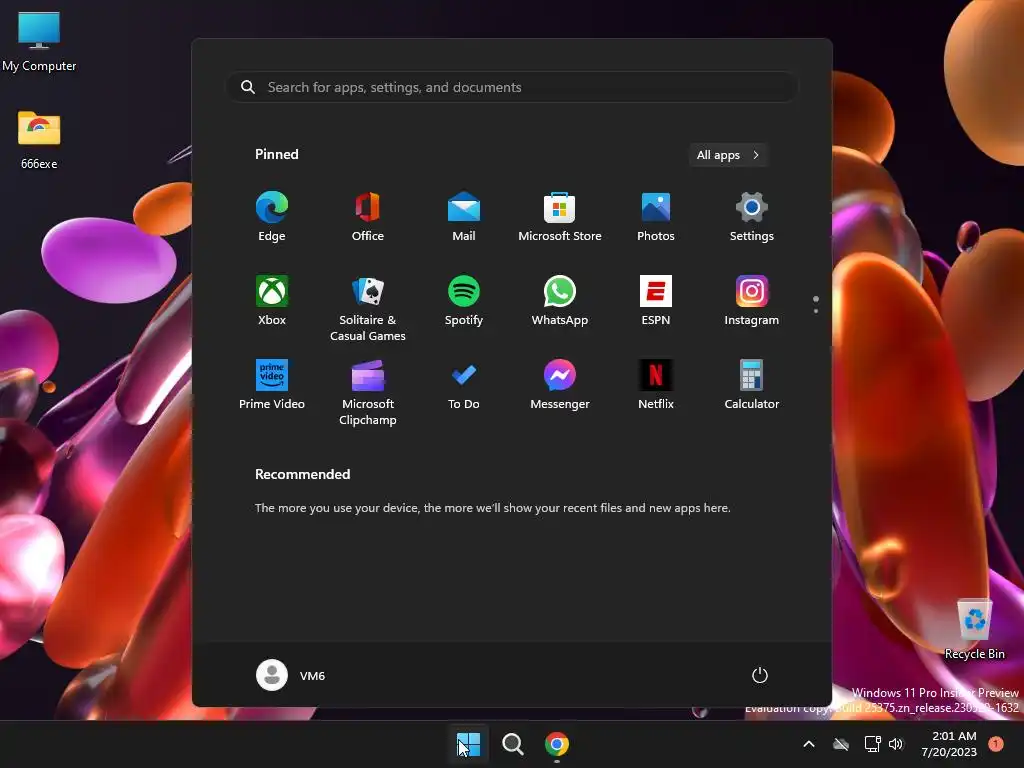Open taskbar Search magnifier
The width and height of the screenshot is (1024, 768).
click(x=513, y=744)
